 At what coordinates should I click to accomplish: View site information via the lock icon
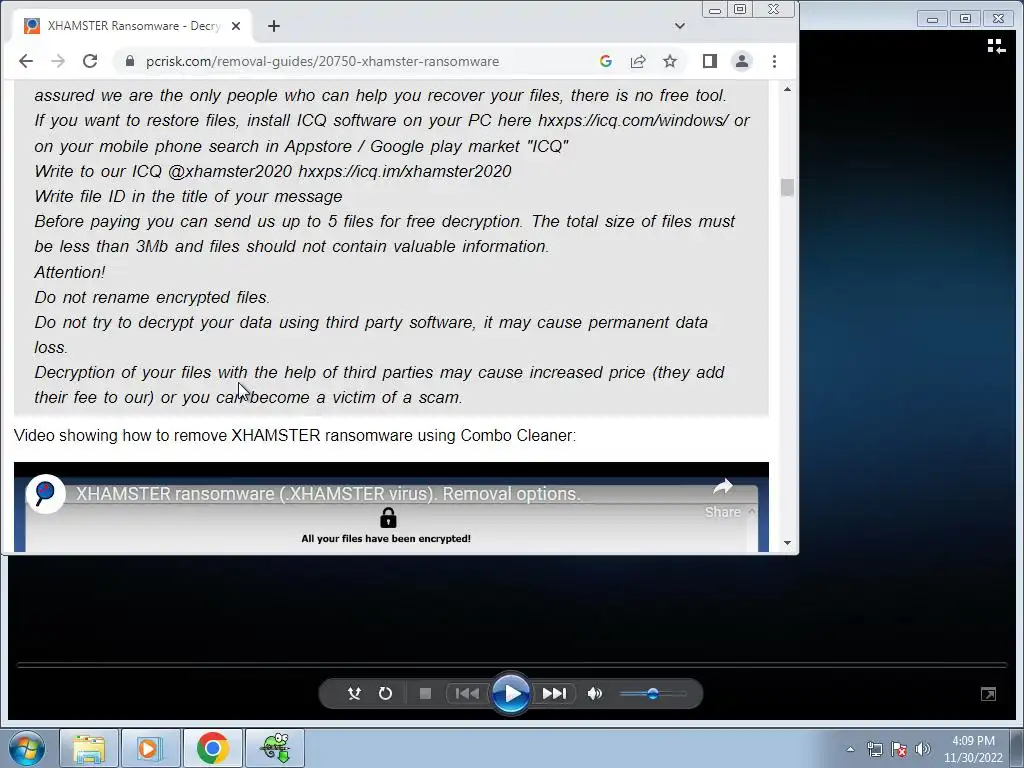click(x=129, y=61)
